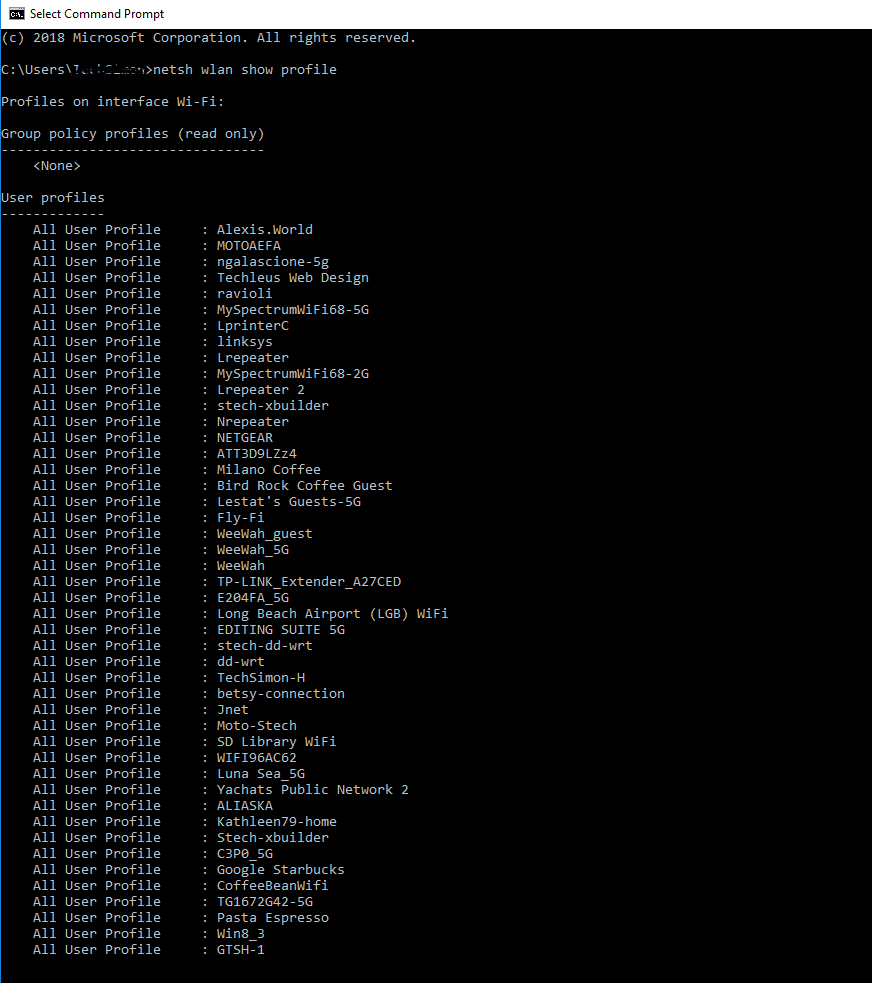Screen dimensions: 872x983
Task: Click the '<None>' entry
Action: click(57, 166)
